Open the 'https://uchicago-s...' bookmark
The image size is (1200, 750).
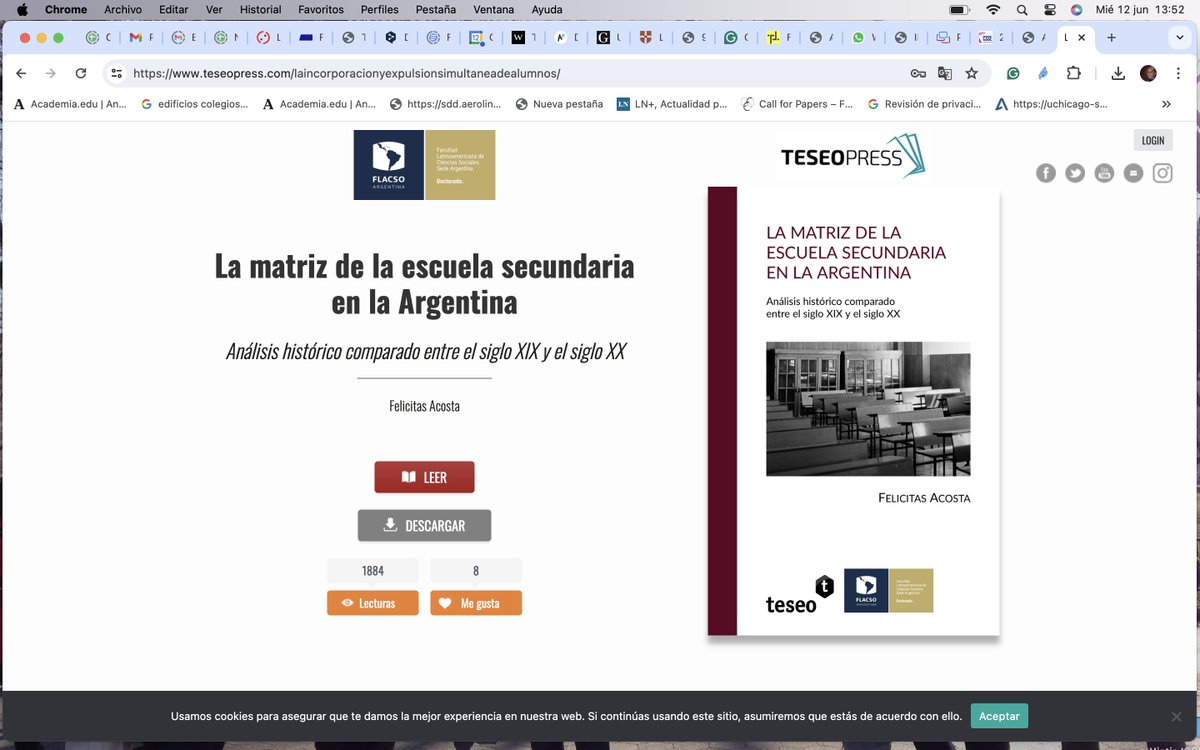(x=1051, y=104)
